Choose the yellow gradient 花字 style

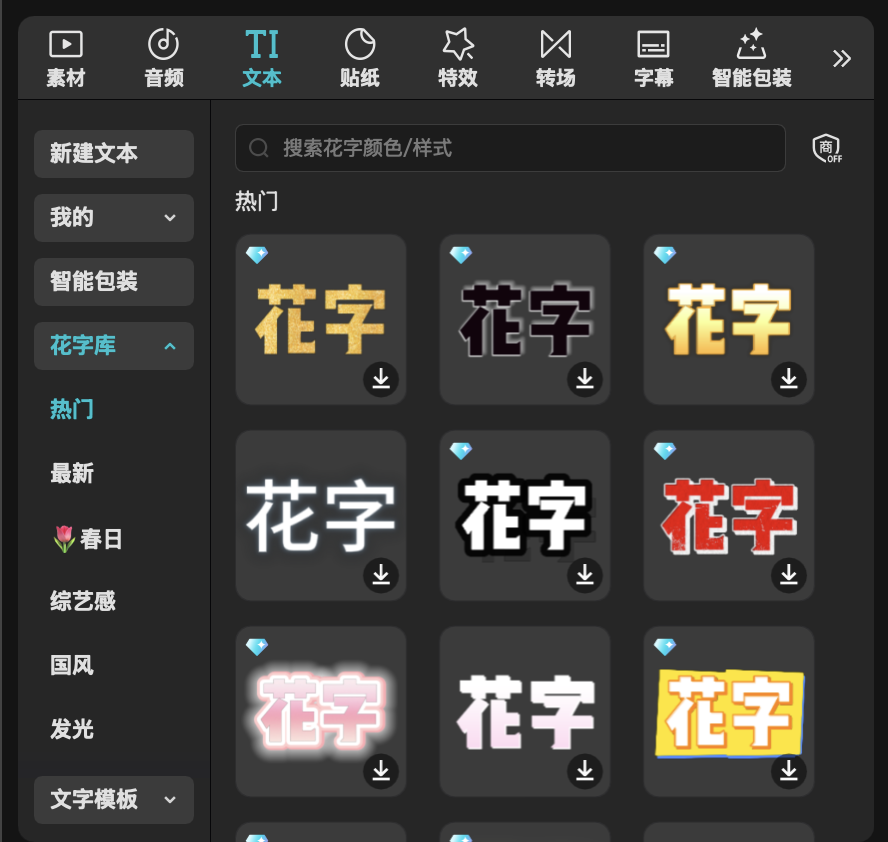coord(728,319)
